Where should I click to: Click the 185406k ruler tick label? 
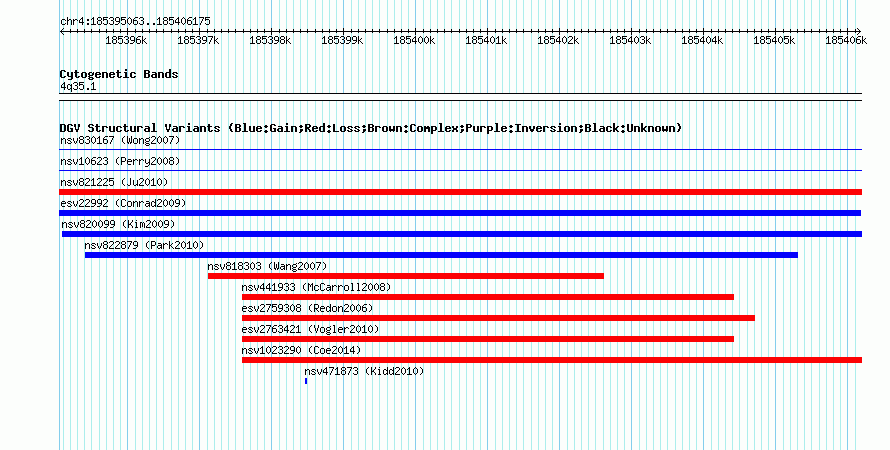click(x=846, y=40)
